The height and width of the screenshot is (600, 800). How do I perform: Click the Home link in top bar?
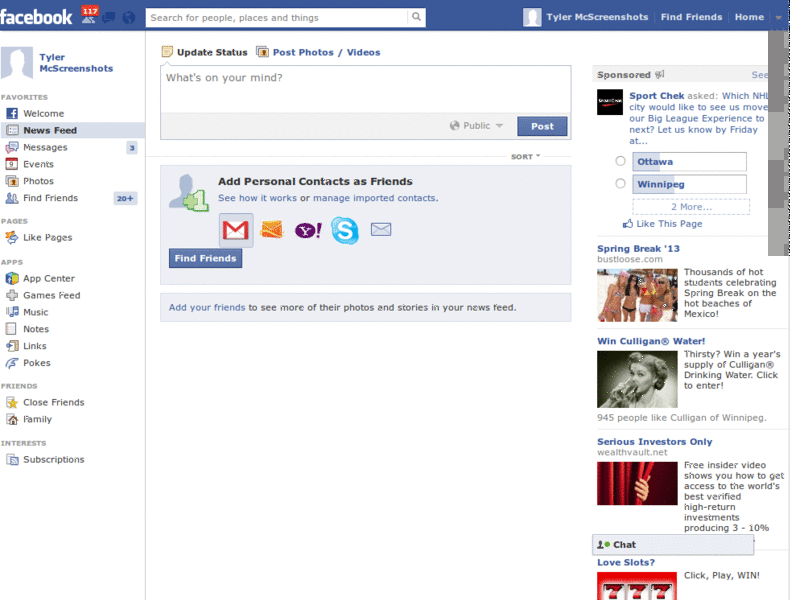pos(749,17)
